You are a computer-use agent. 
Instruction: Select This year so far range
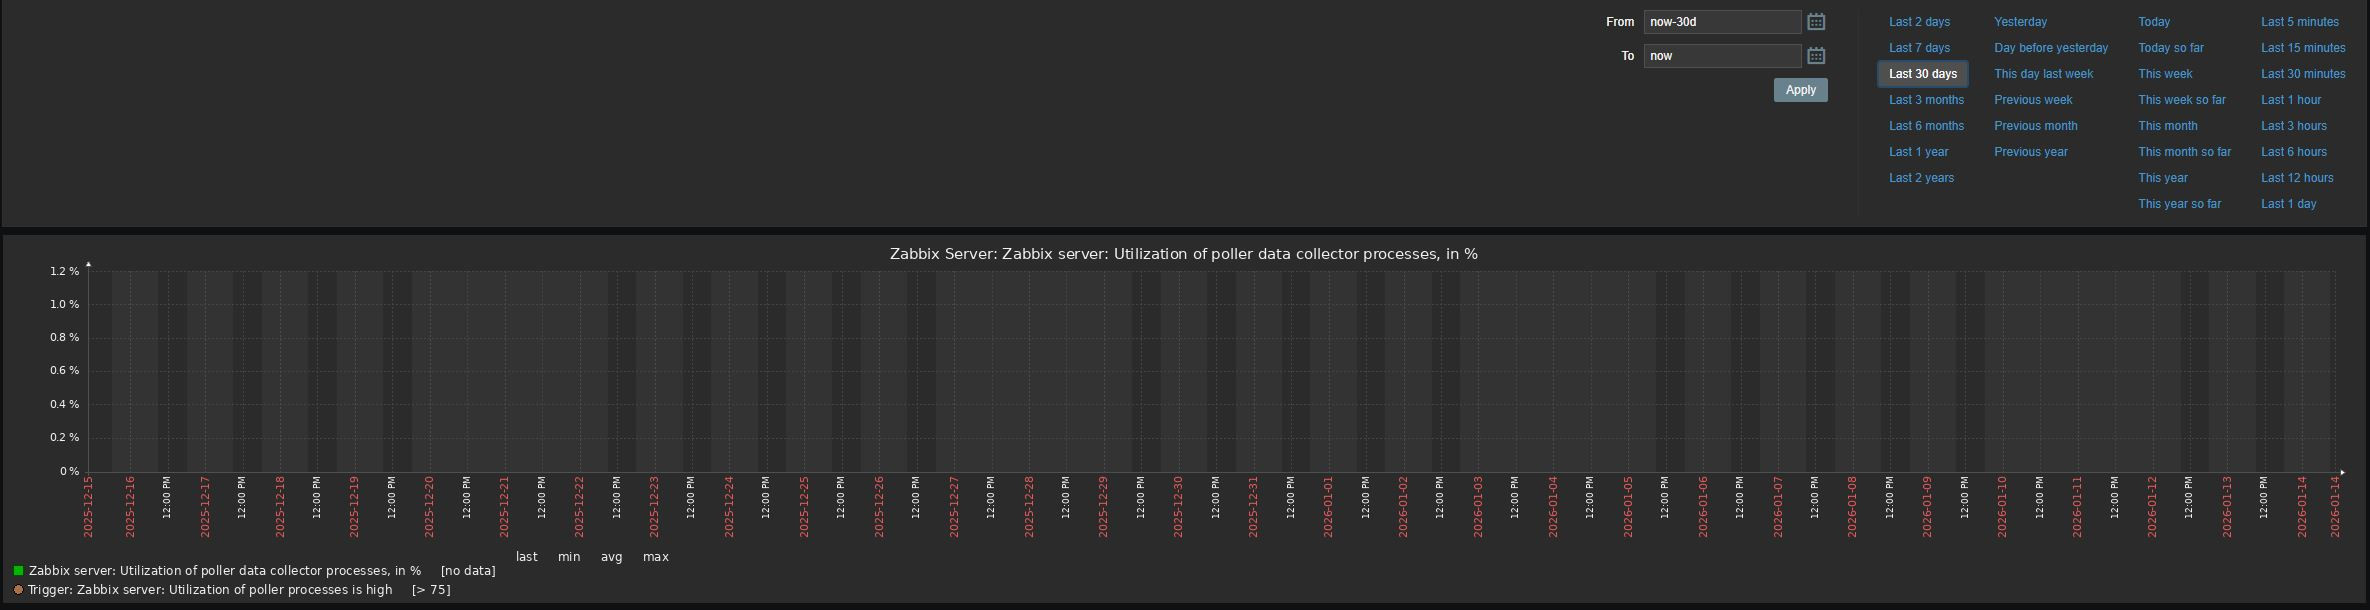[2179, 204]
